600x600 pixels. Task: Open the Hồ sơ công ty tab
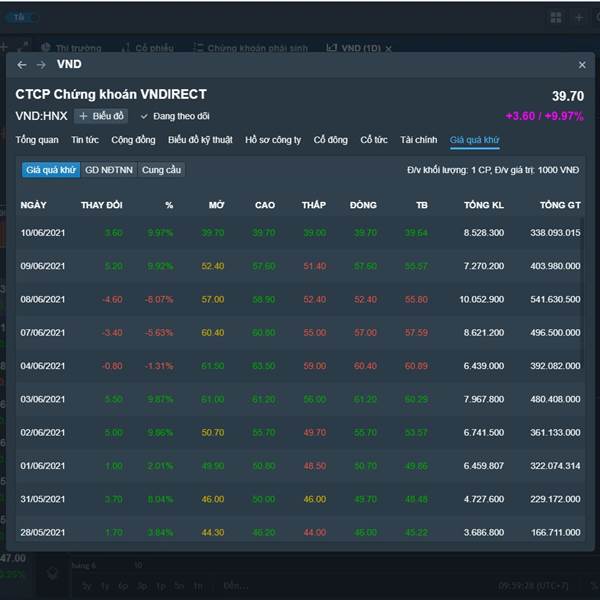[x=273, y=140]
